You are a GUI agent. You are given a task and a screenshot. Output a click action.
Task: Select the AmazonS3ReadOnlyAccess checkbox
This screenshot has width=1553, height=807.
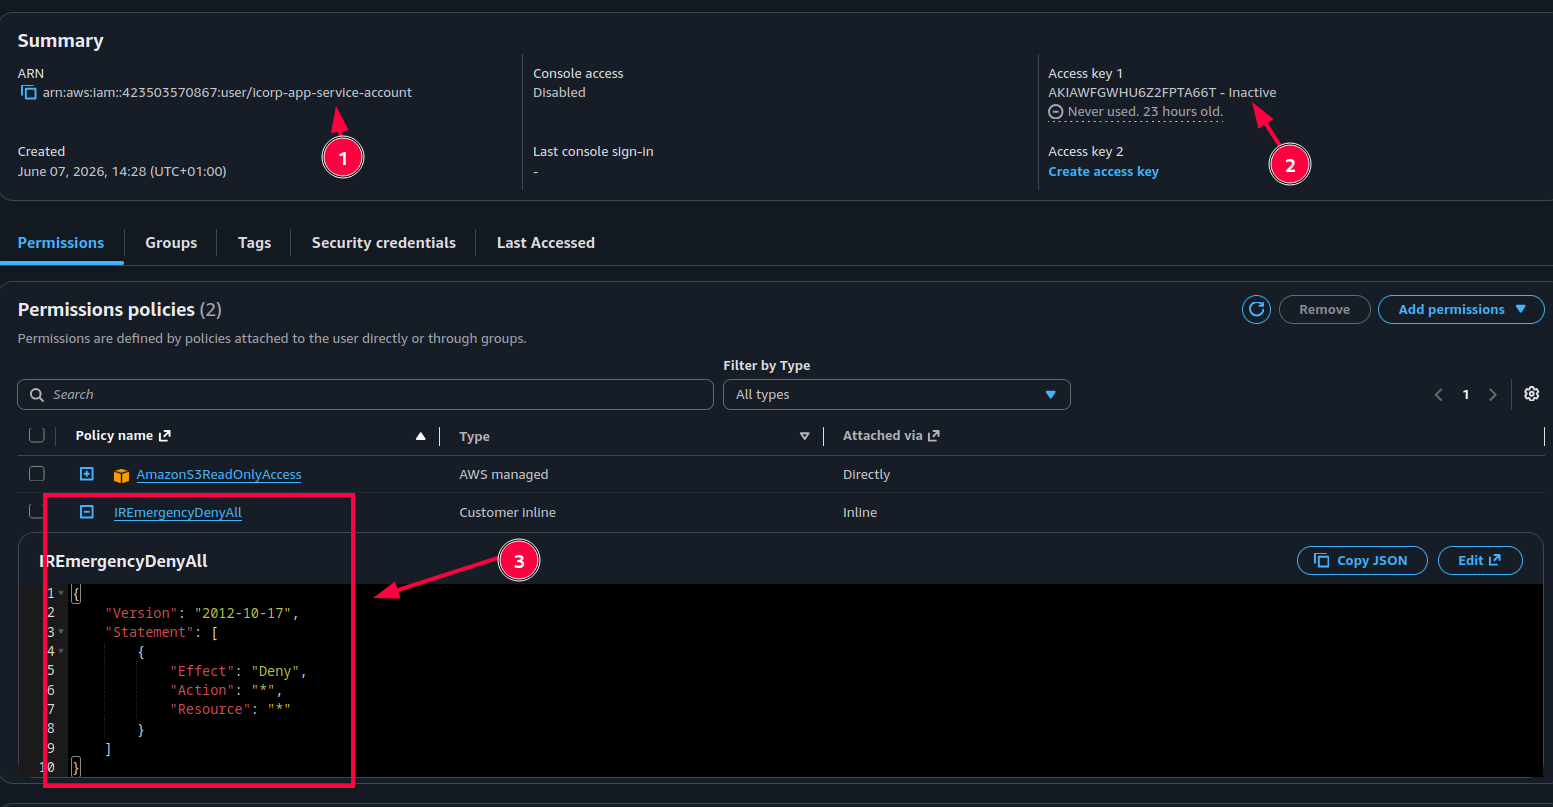(x=37, y=474)
